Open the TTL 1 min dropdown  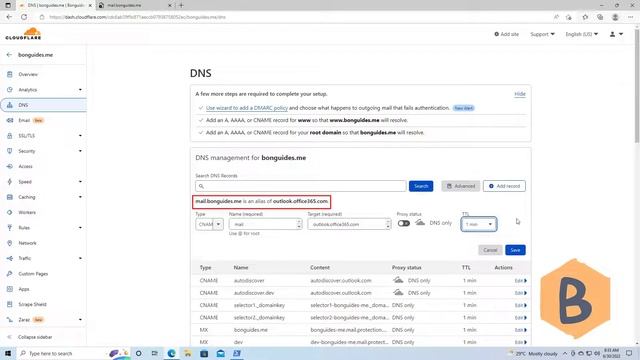click(479, 224)
